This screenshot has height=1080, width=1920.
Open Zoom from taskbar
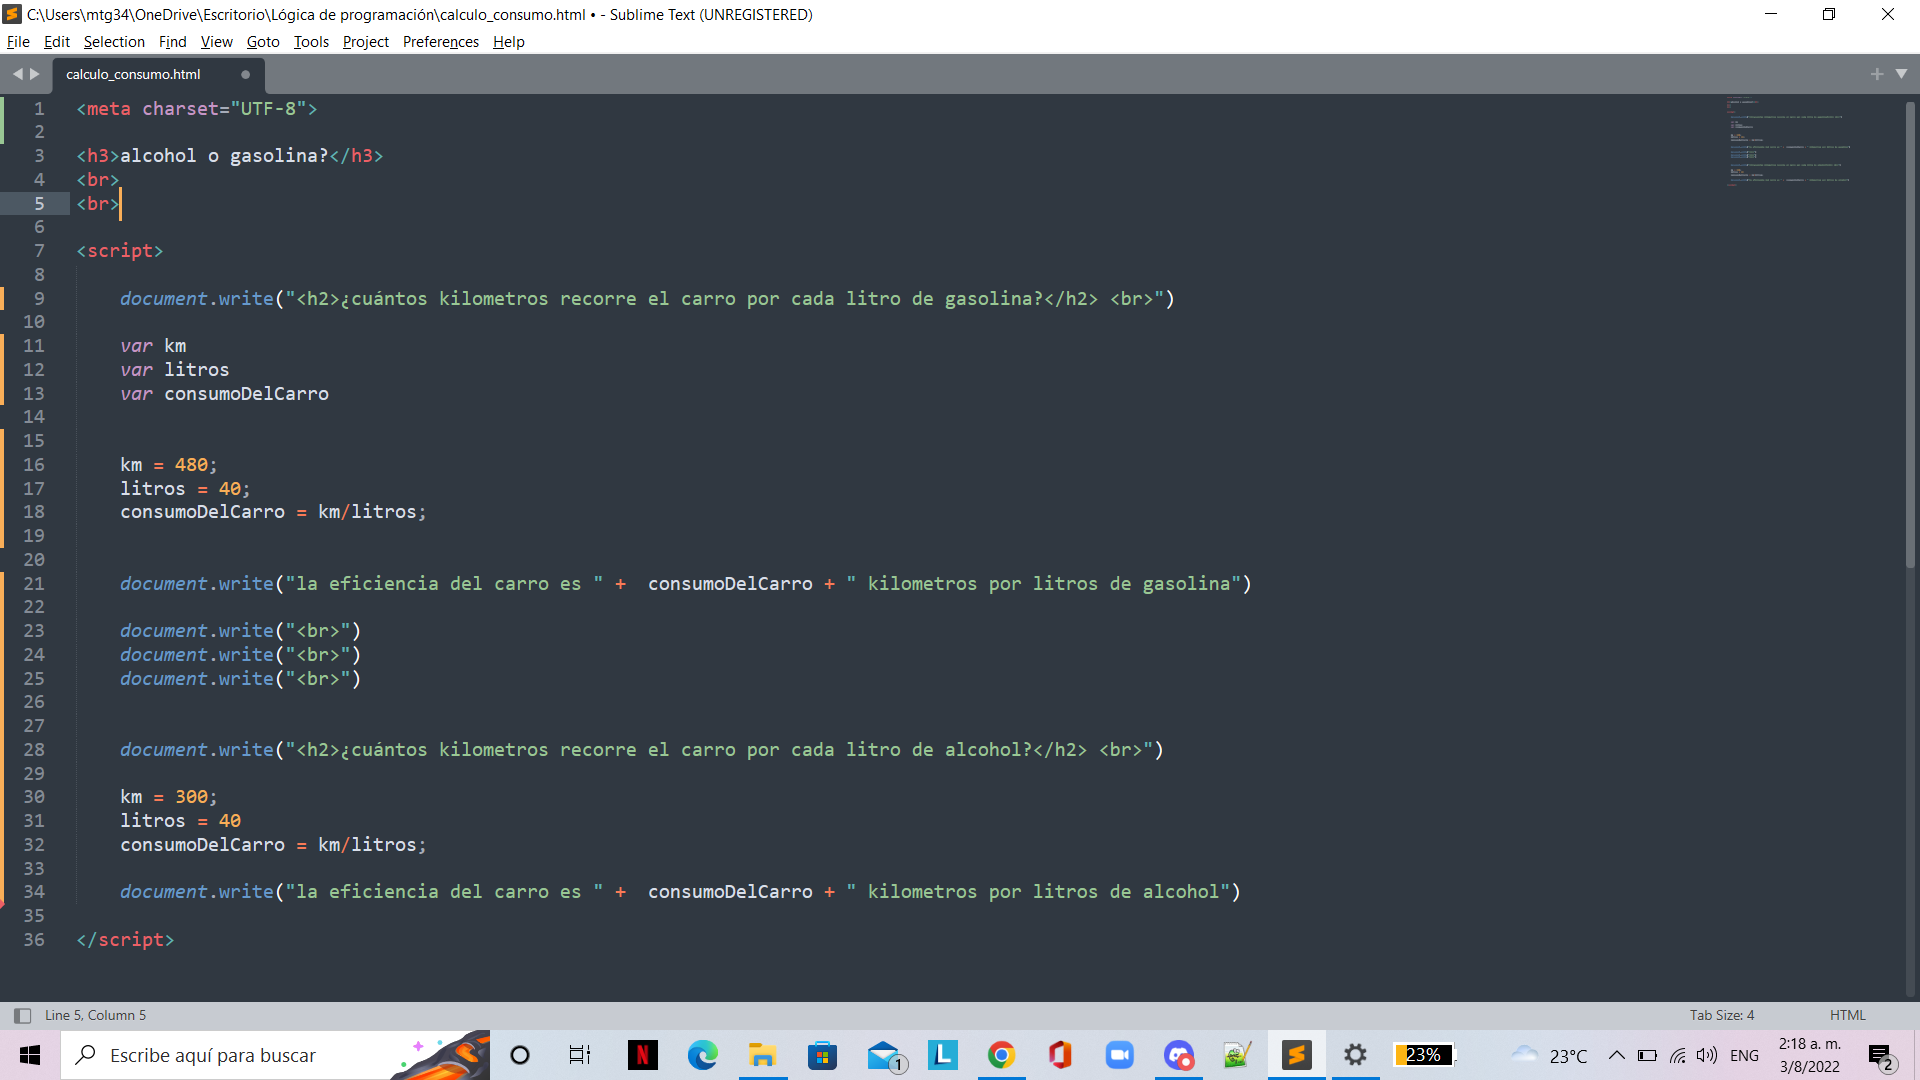pos(1119,1055)
